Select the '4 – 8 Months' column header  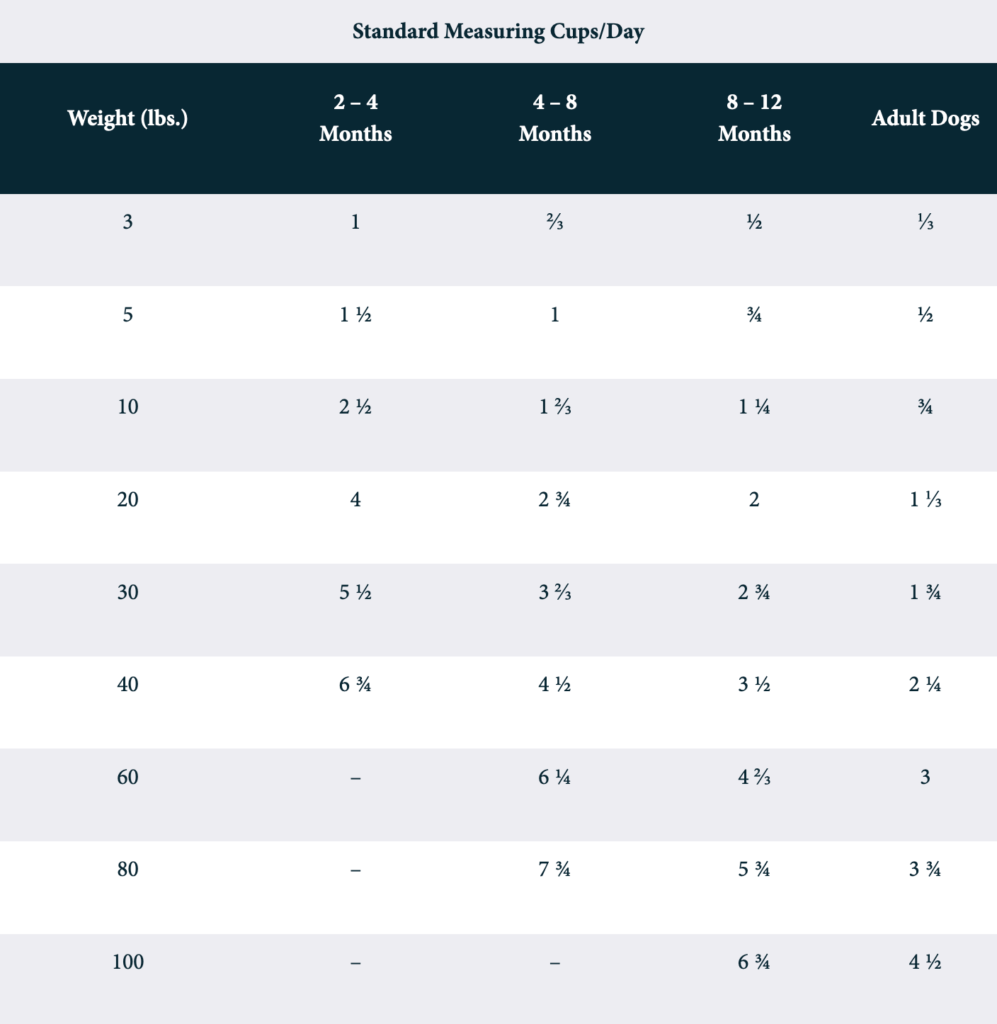555,119
